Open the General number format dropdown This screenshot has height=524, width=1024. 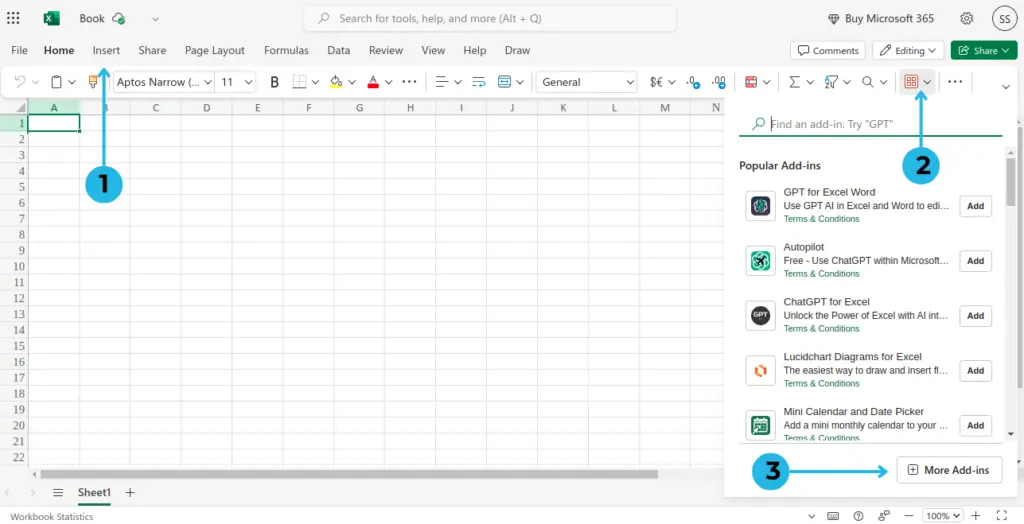[586, 82]
